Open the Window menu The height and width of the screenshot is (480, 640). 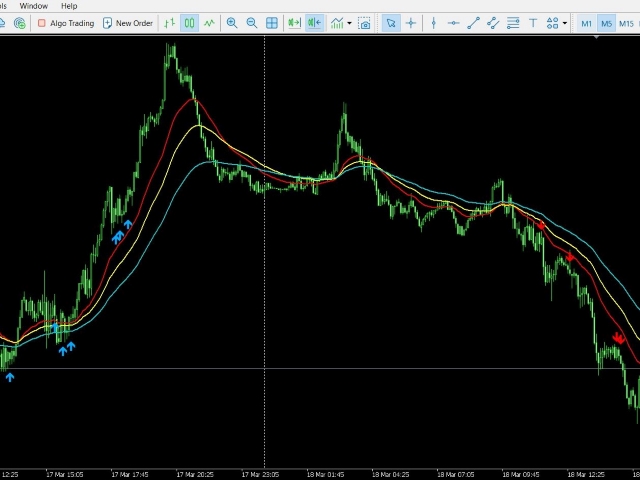(x=33, y=6)
